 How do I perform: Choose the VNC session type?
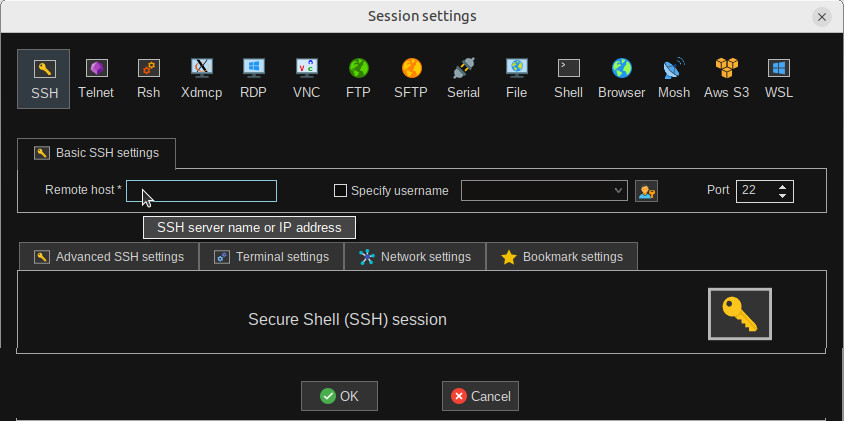pyautogui.click(x=306, y=79)
